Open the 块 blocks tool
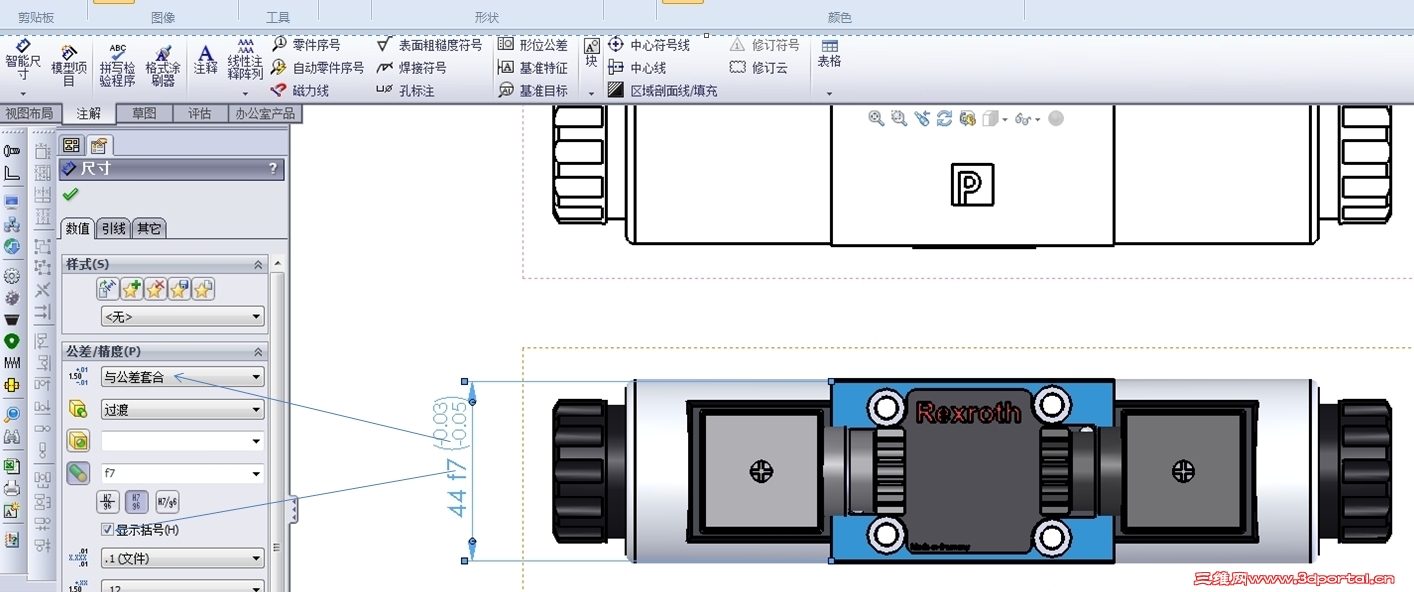 coord(591,53)
